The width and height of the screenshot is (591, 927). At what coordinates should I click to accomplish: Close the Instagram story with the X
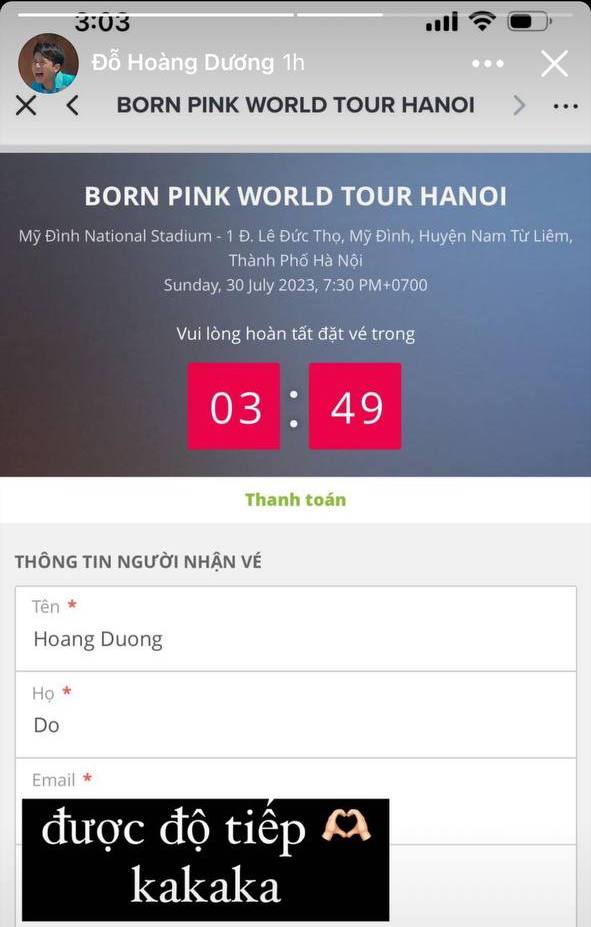[x=555, y=63]
